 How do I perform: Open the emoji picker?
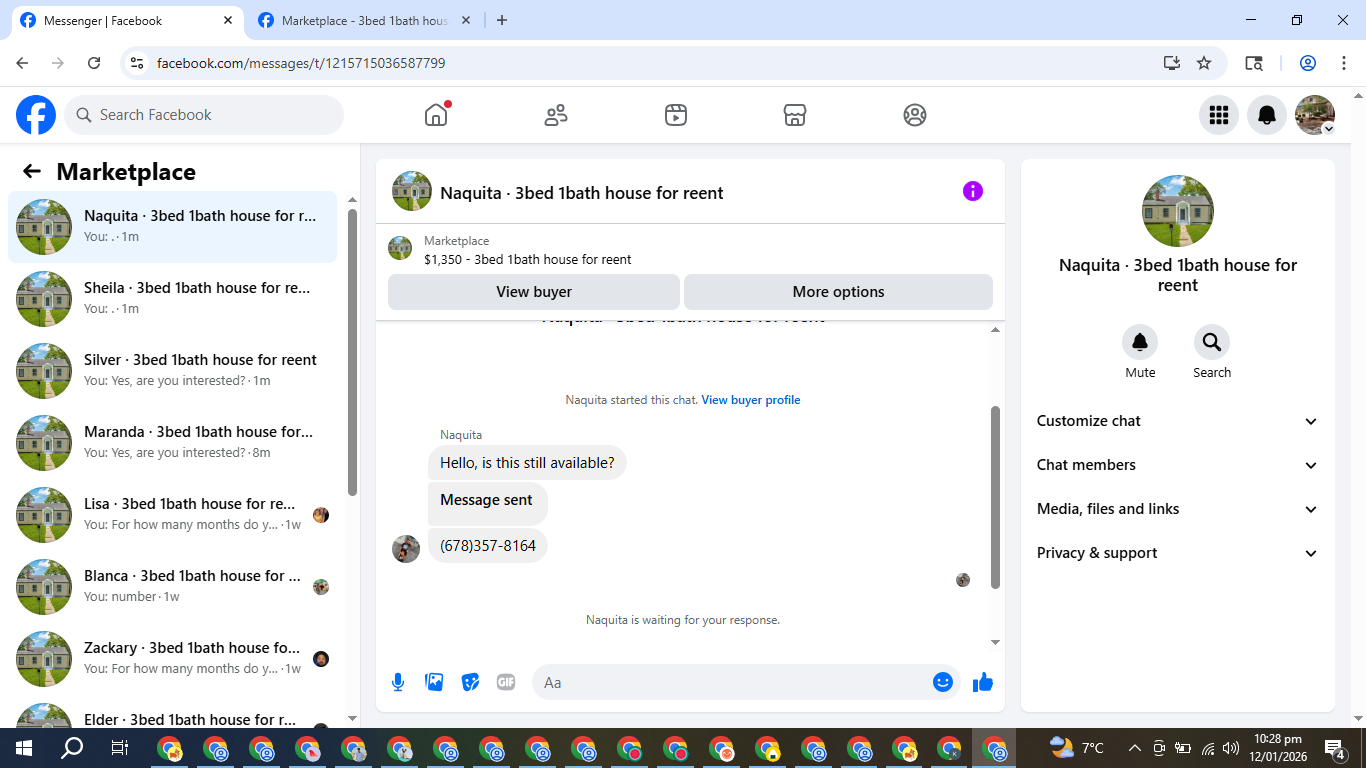point(942,682)
